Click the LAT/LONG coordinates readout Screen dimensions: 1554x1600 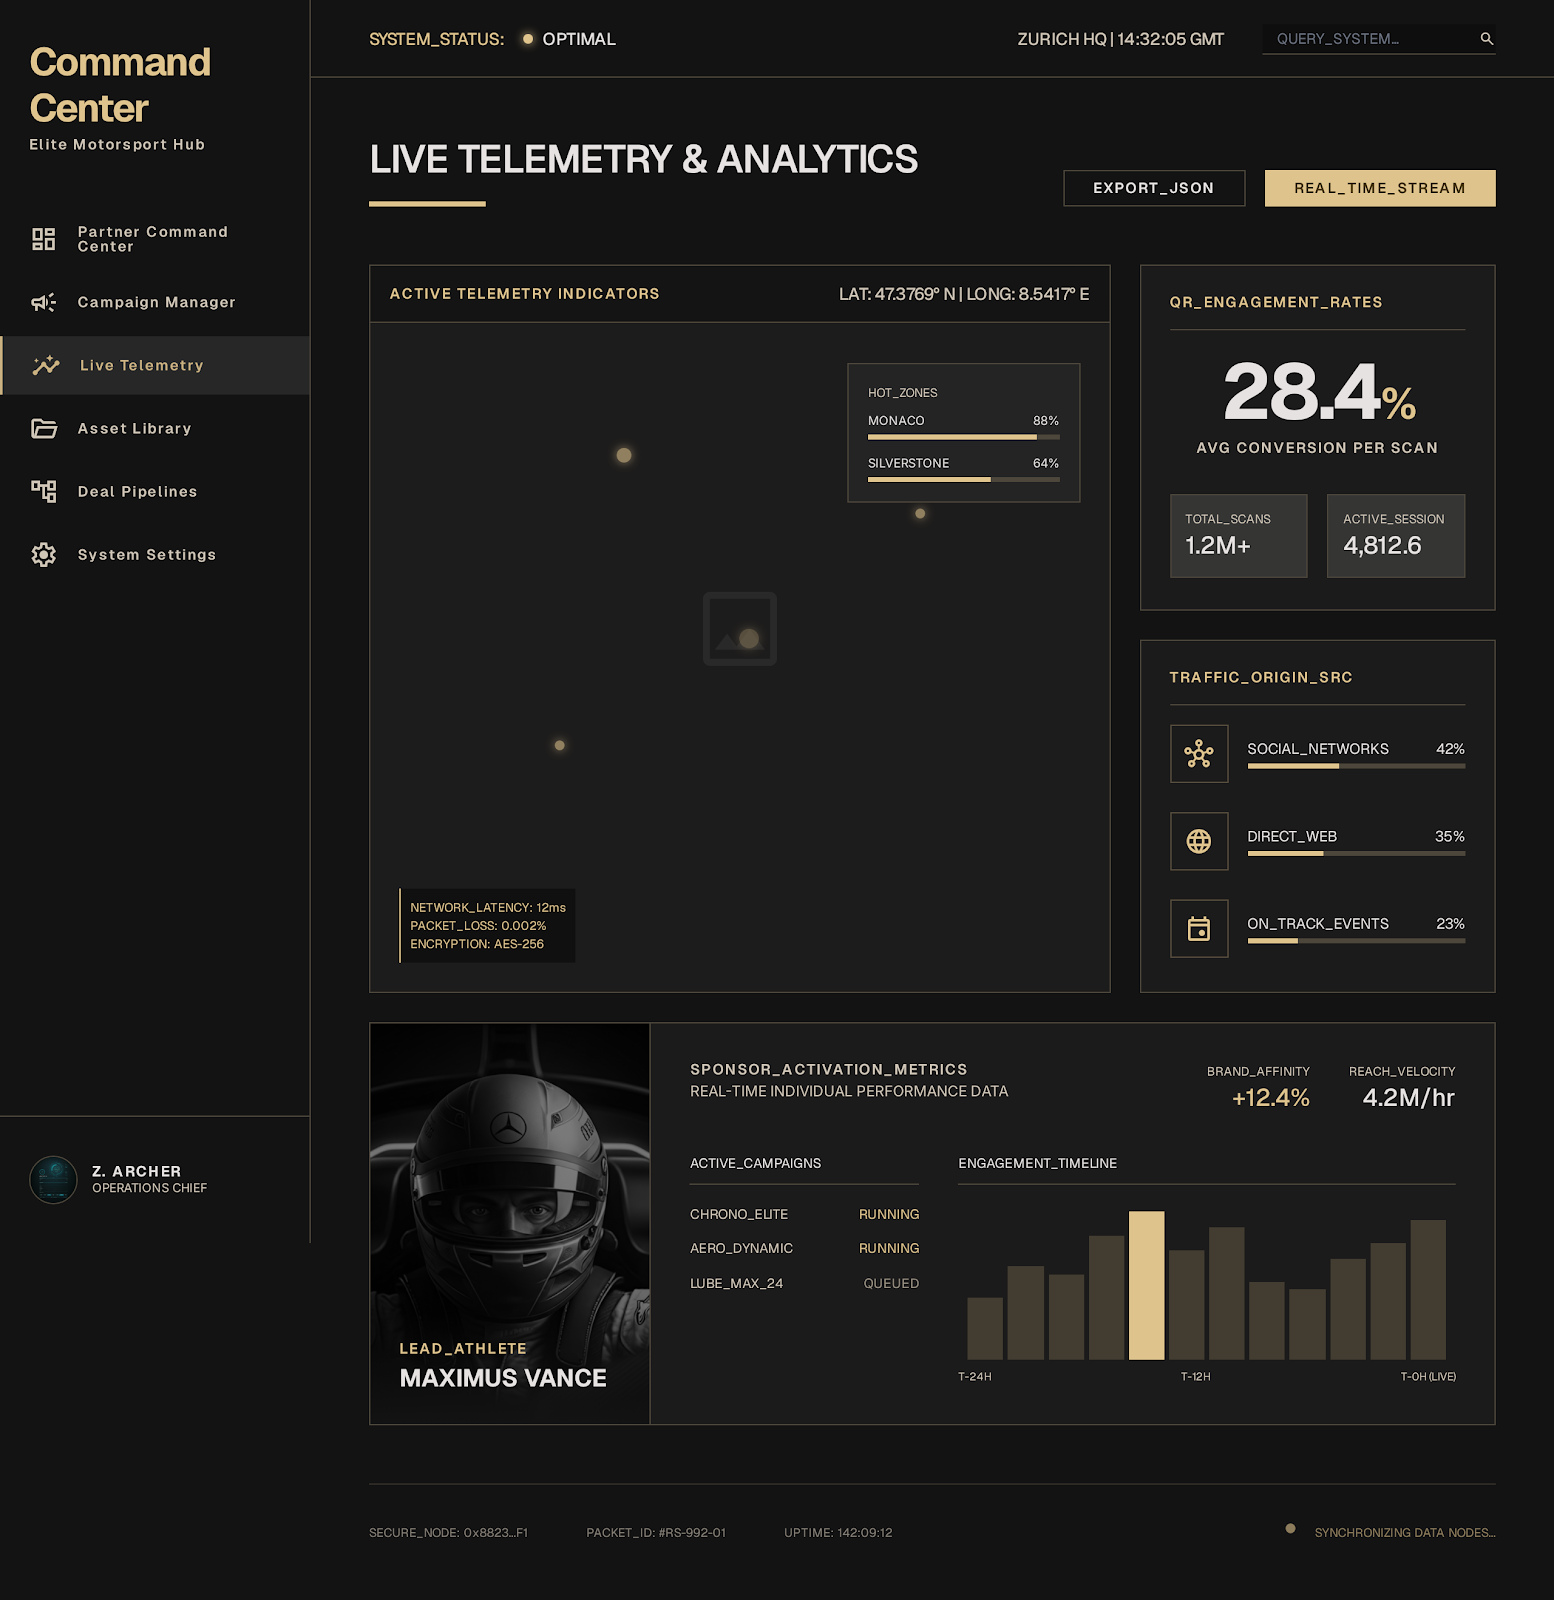tap(964, 294)
